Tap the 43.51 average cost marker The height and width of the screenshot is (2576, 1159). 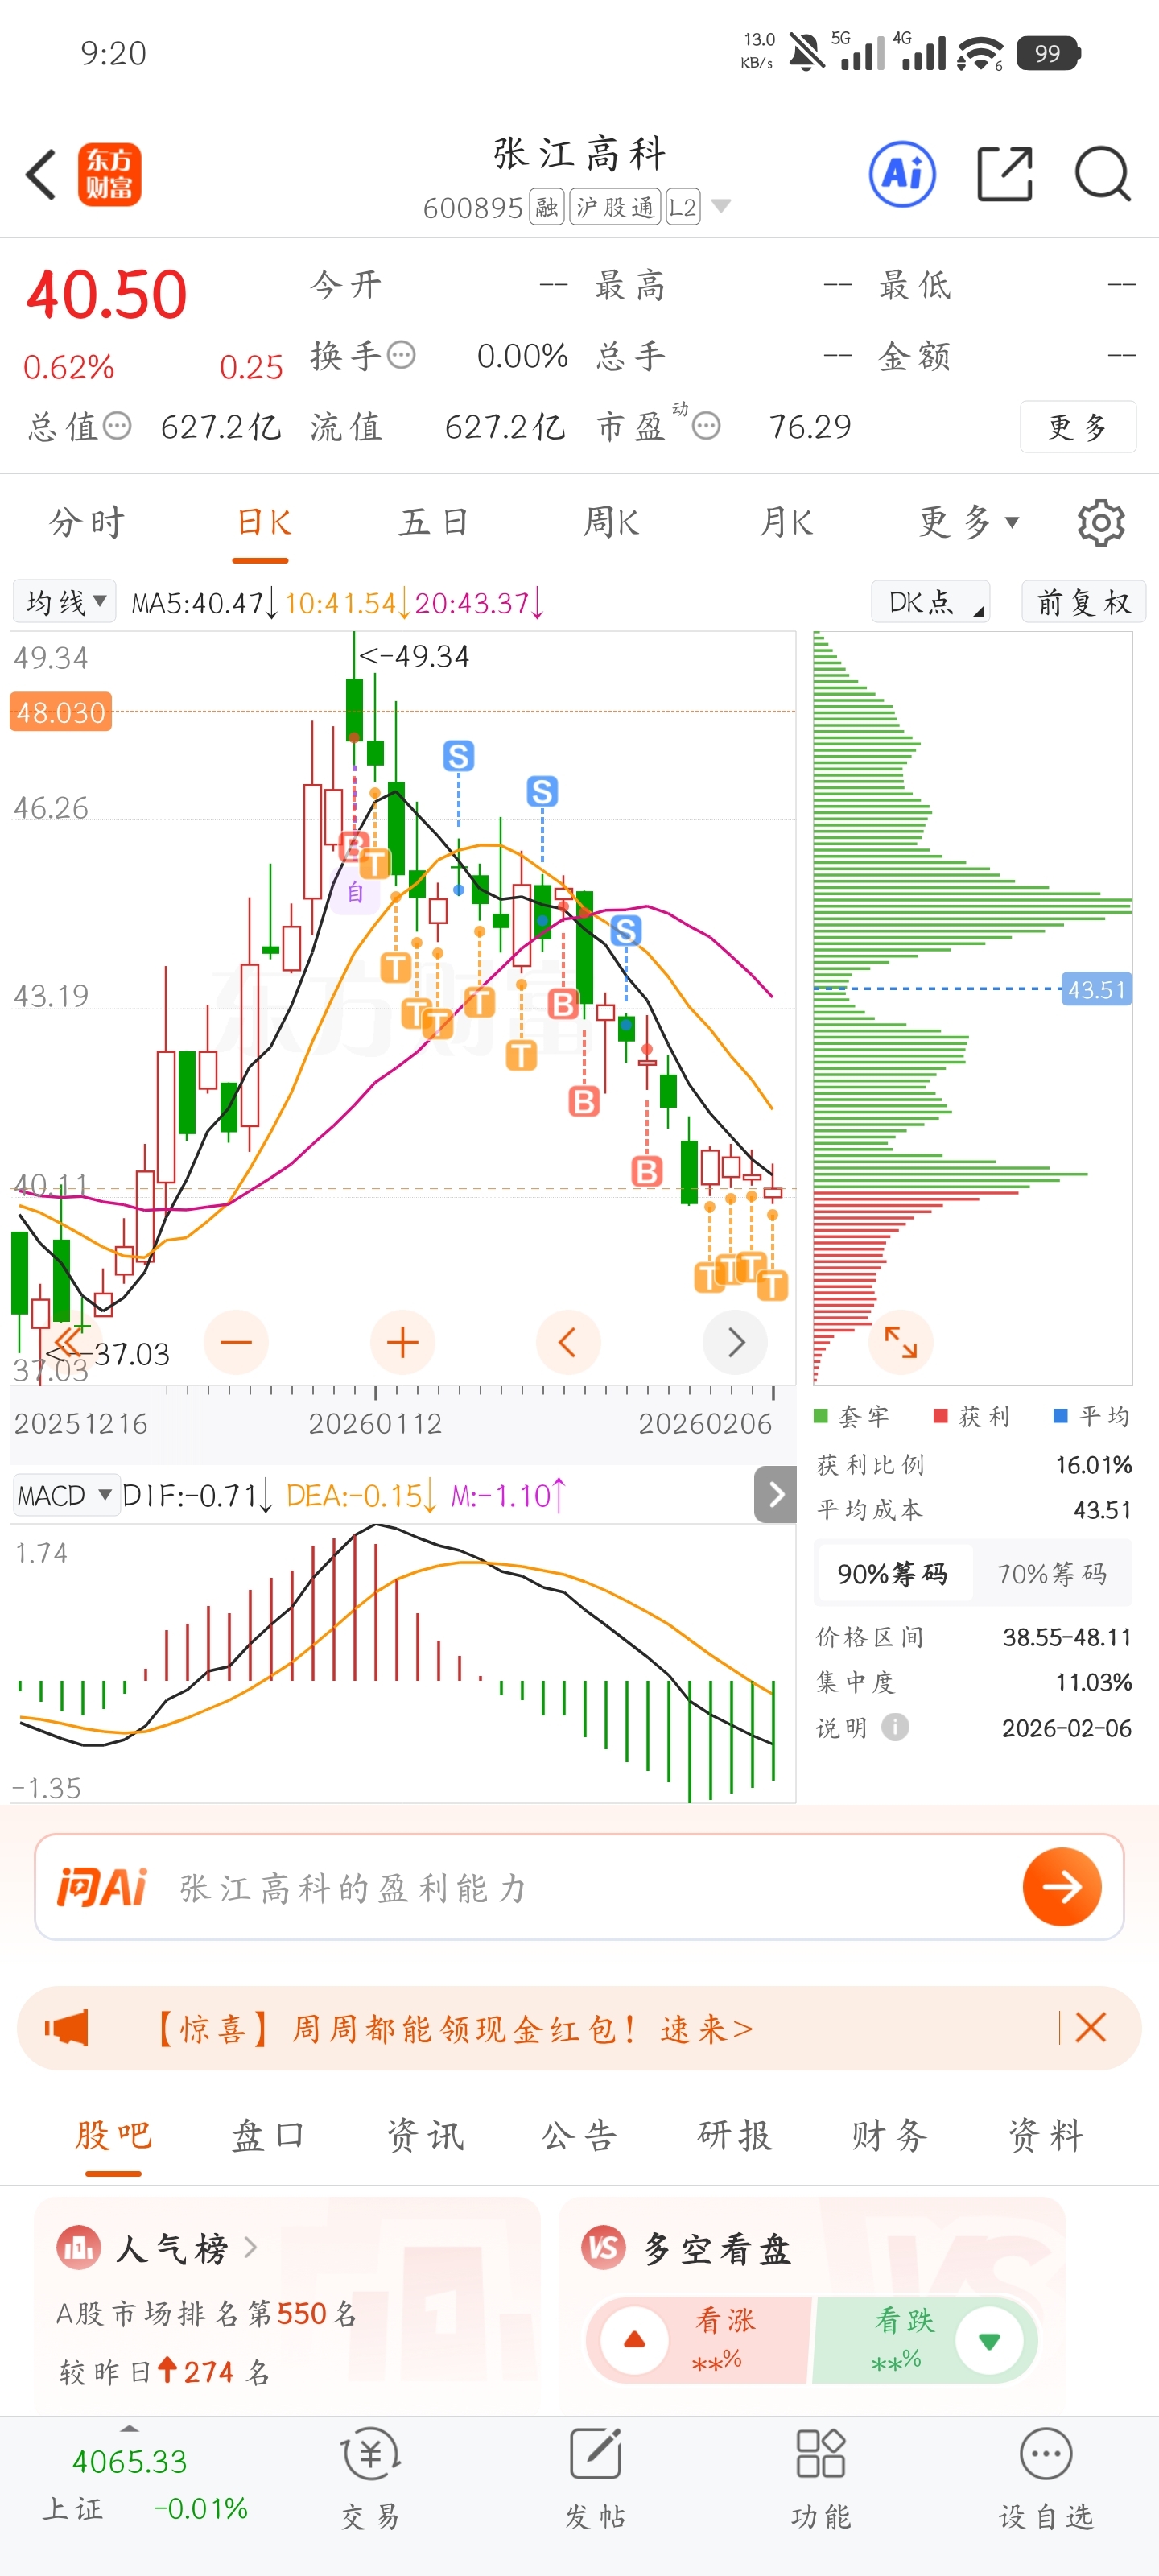1096,989
